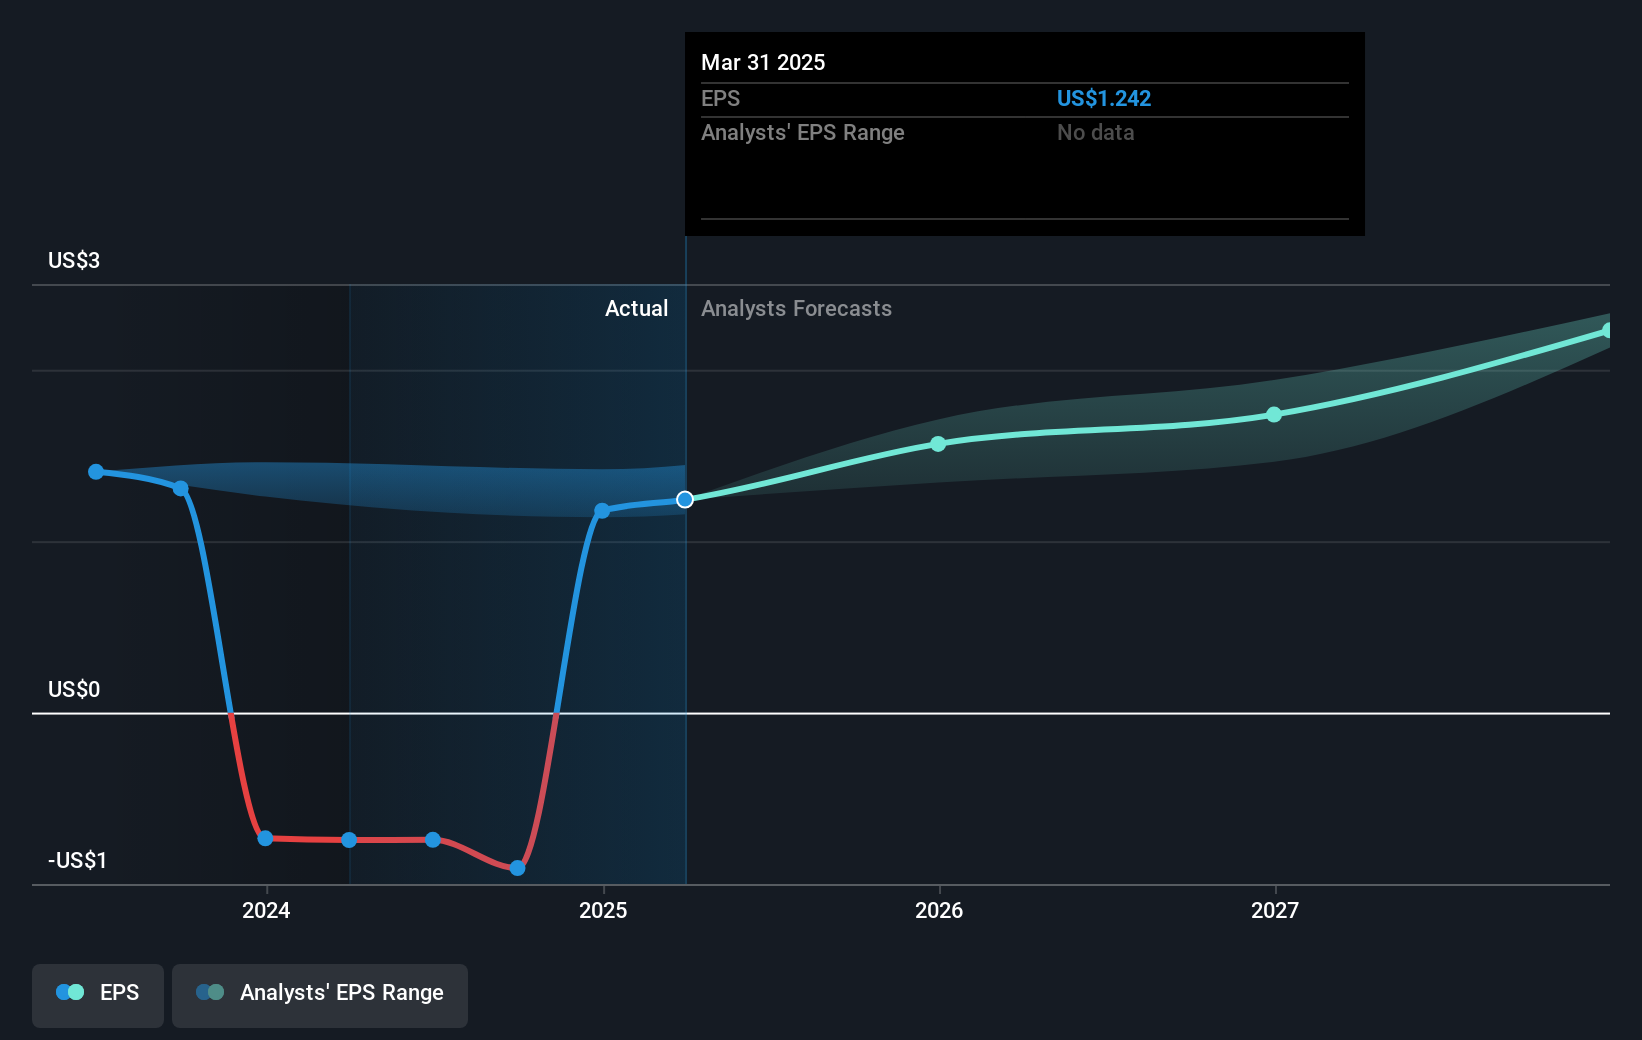Click the -US$1 y-axis label
The width and height of the screenshot is (1642, 1040).
78,861
